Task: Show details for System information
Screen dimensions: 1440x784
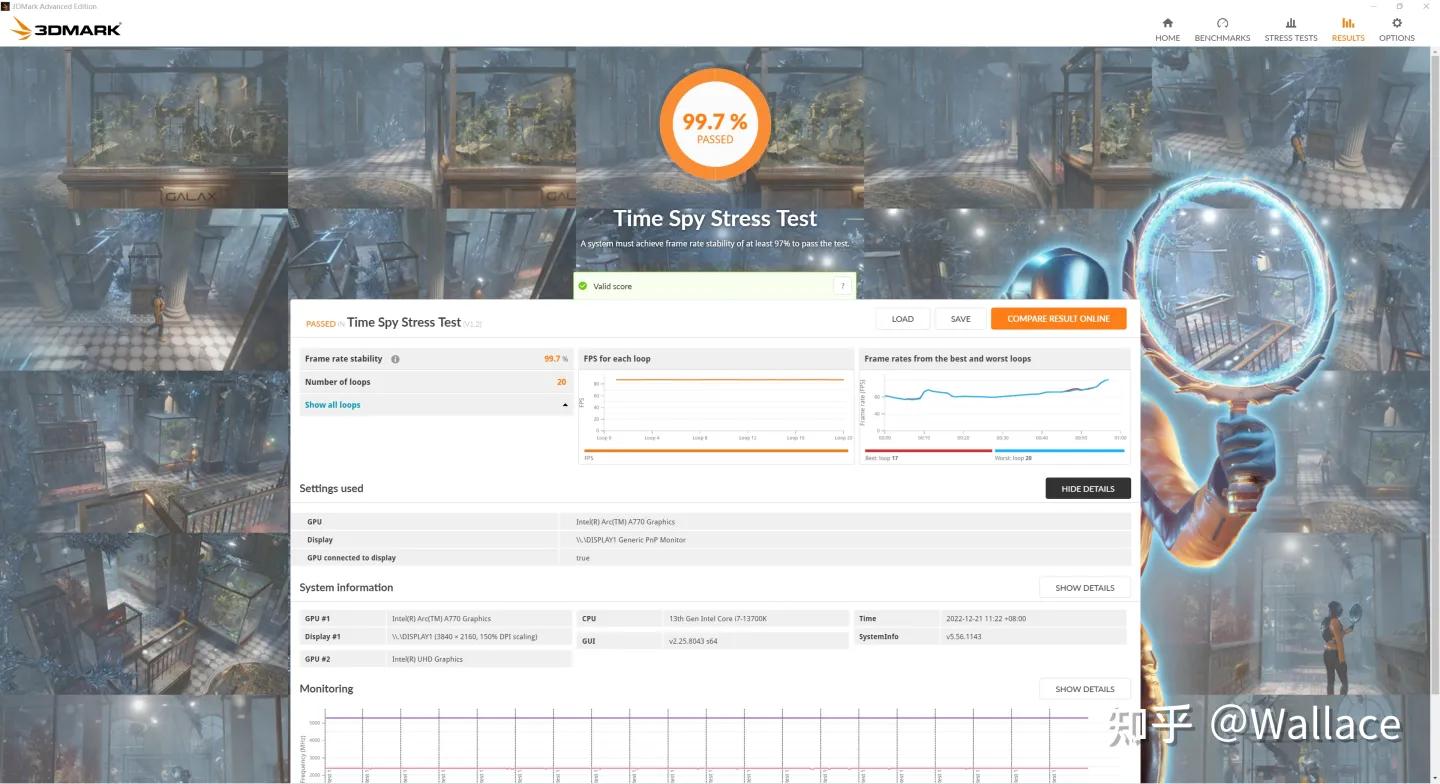Action: click(x=1084, y=587)
